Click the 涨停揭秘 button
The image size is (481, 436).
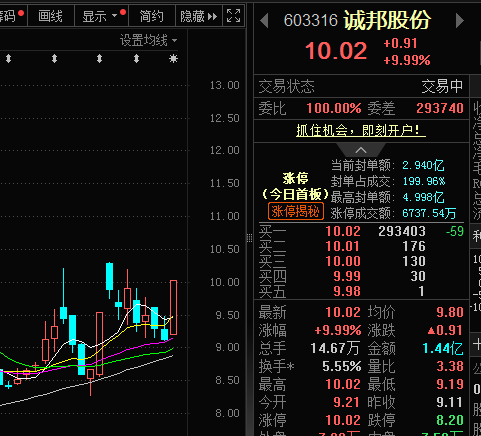pyautogui.click(x=296, y=211)
